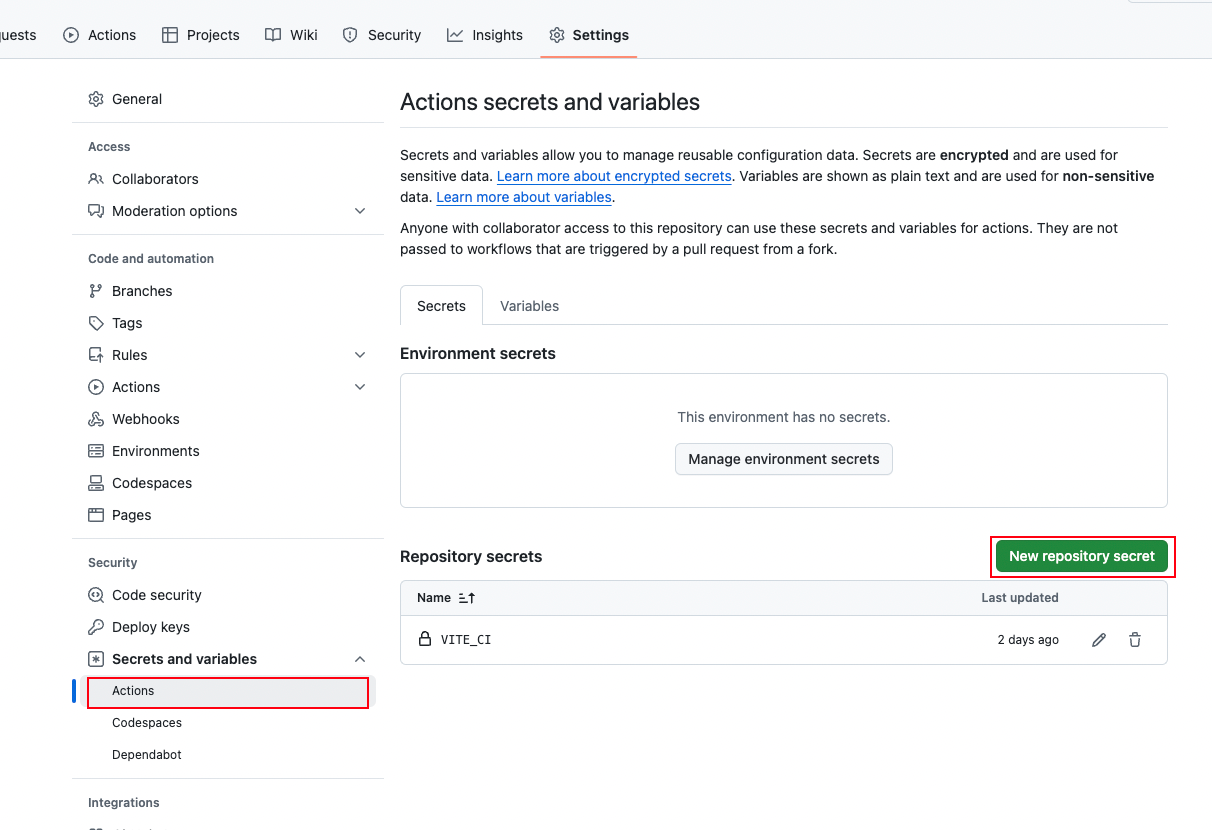The height and width of the screenshot is (830, 1212).
Task: Open the Wiki repository tab
Action: point(291,35)
